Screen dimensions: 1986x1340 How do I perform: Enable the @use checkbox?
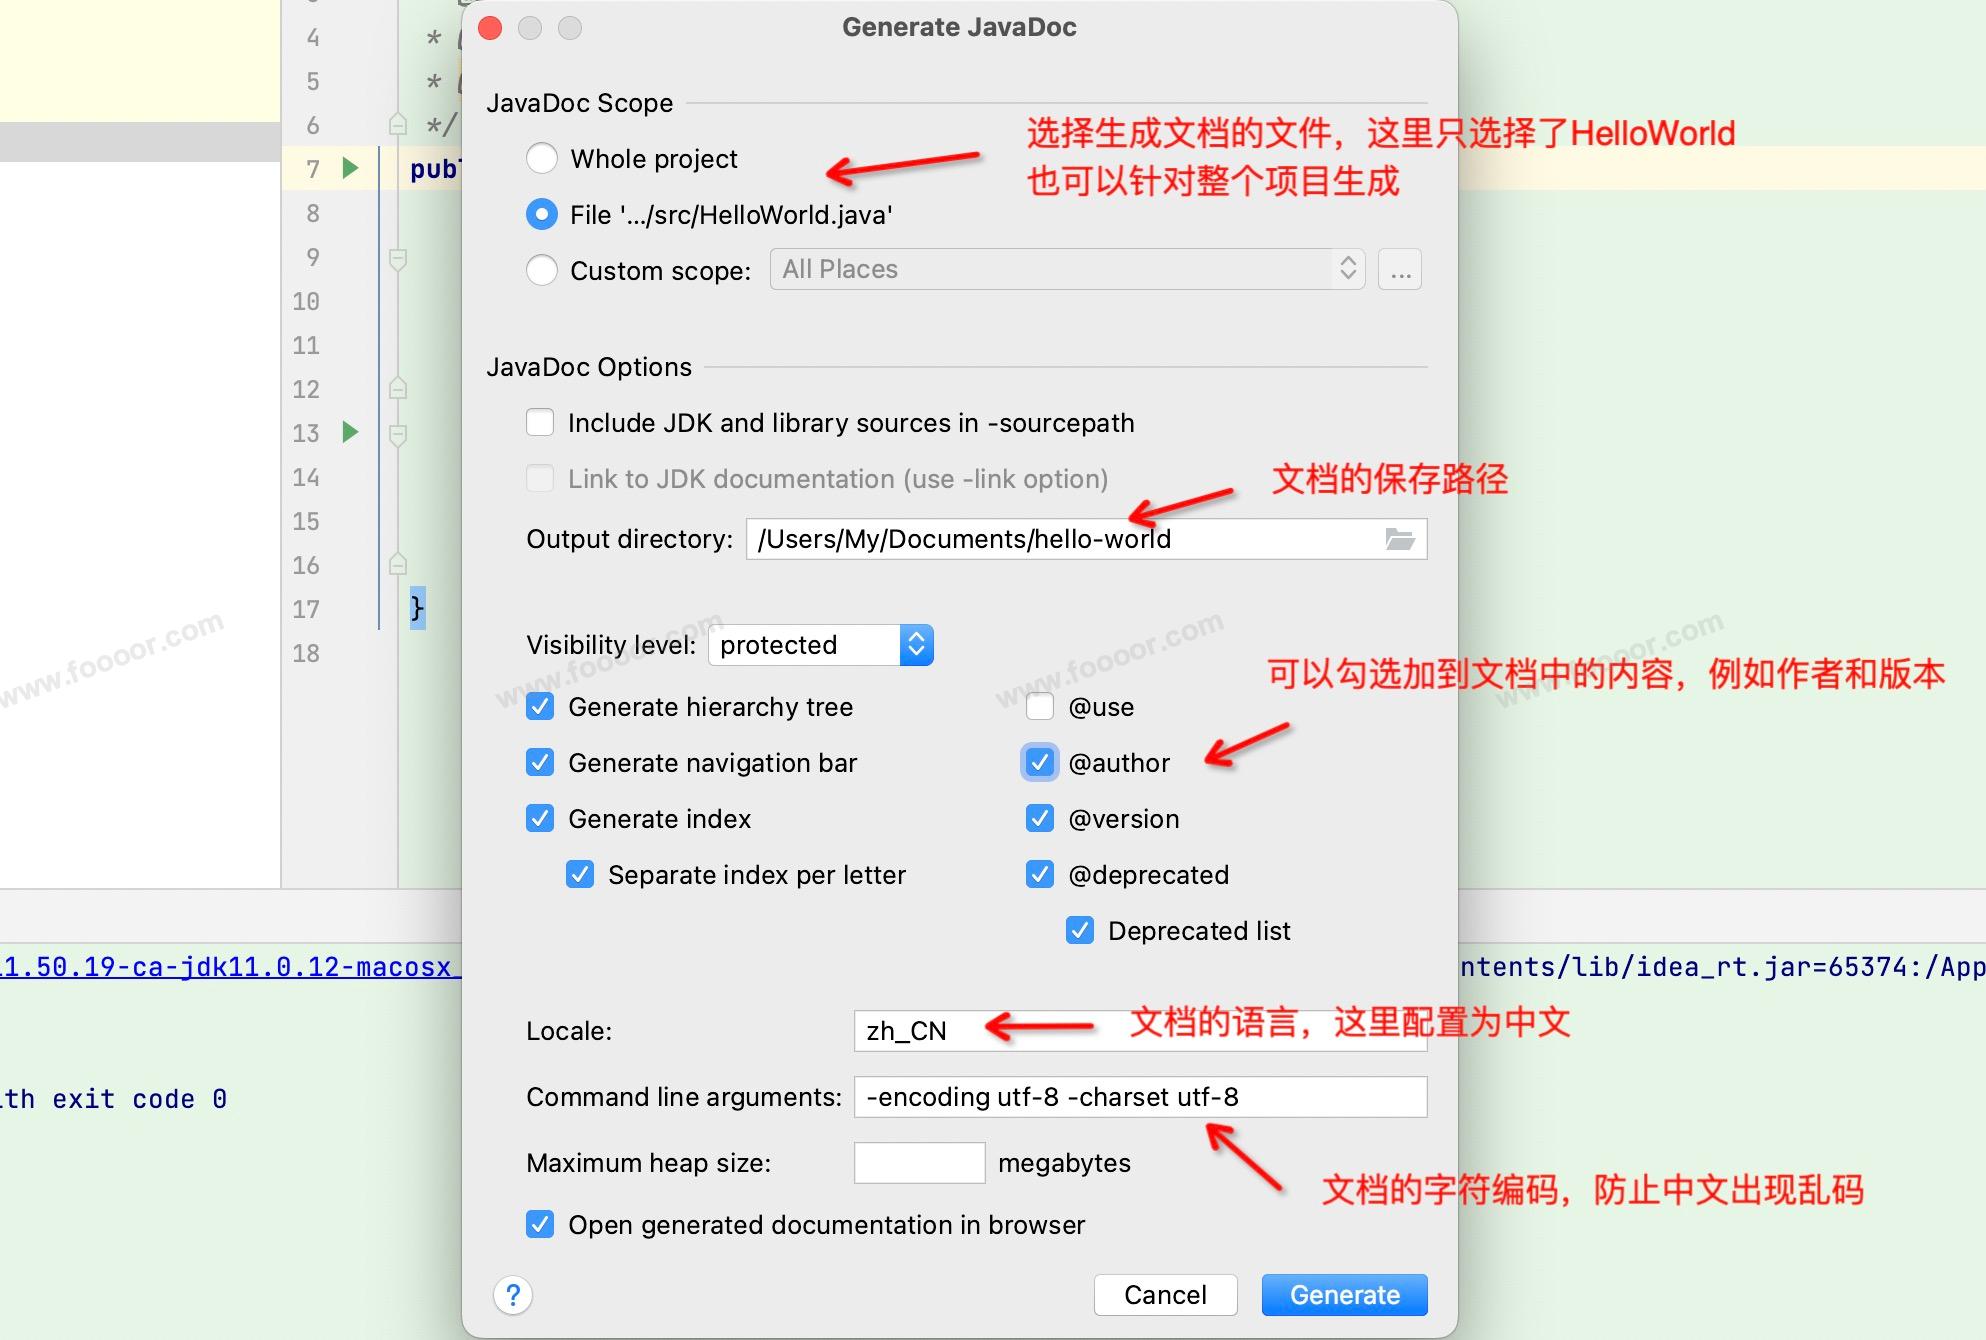(1040, 707)
